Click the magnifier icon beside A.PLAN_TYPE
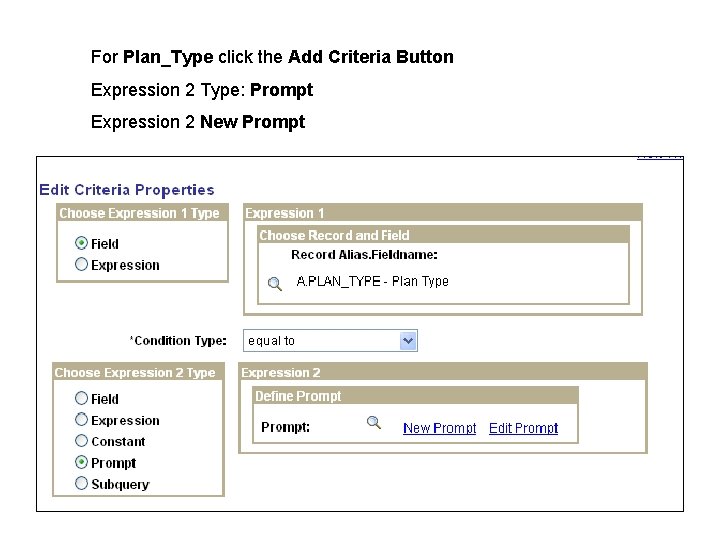Image resolution: width=720 pixels, height=540 pixels. [x=274, y=284]
